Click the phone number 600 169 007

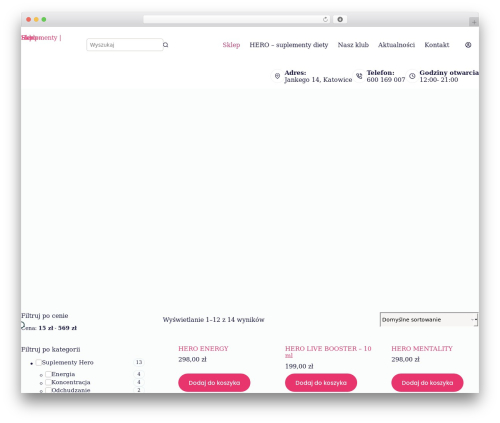tap(386, 80)
